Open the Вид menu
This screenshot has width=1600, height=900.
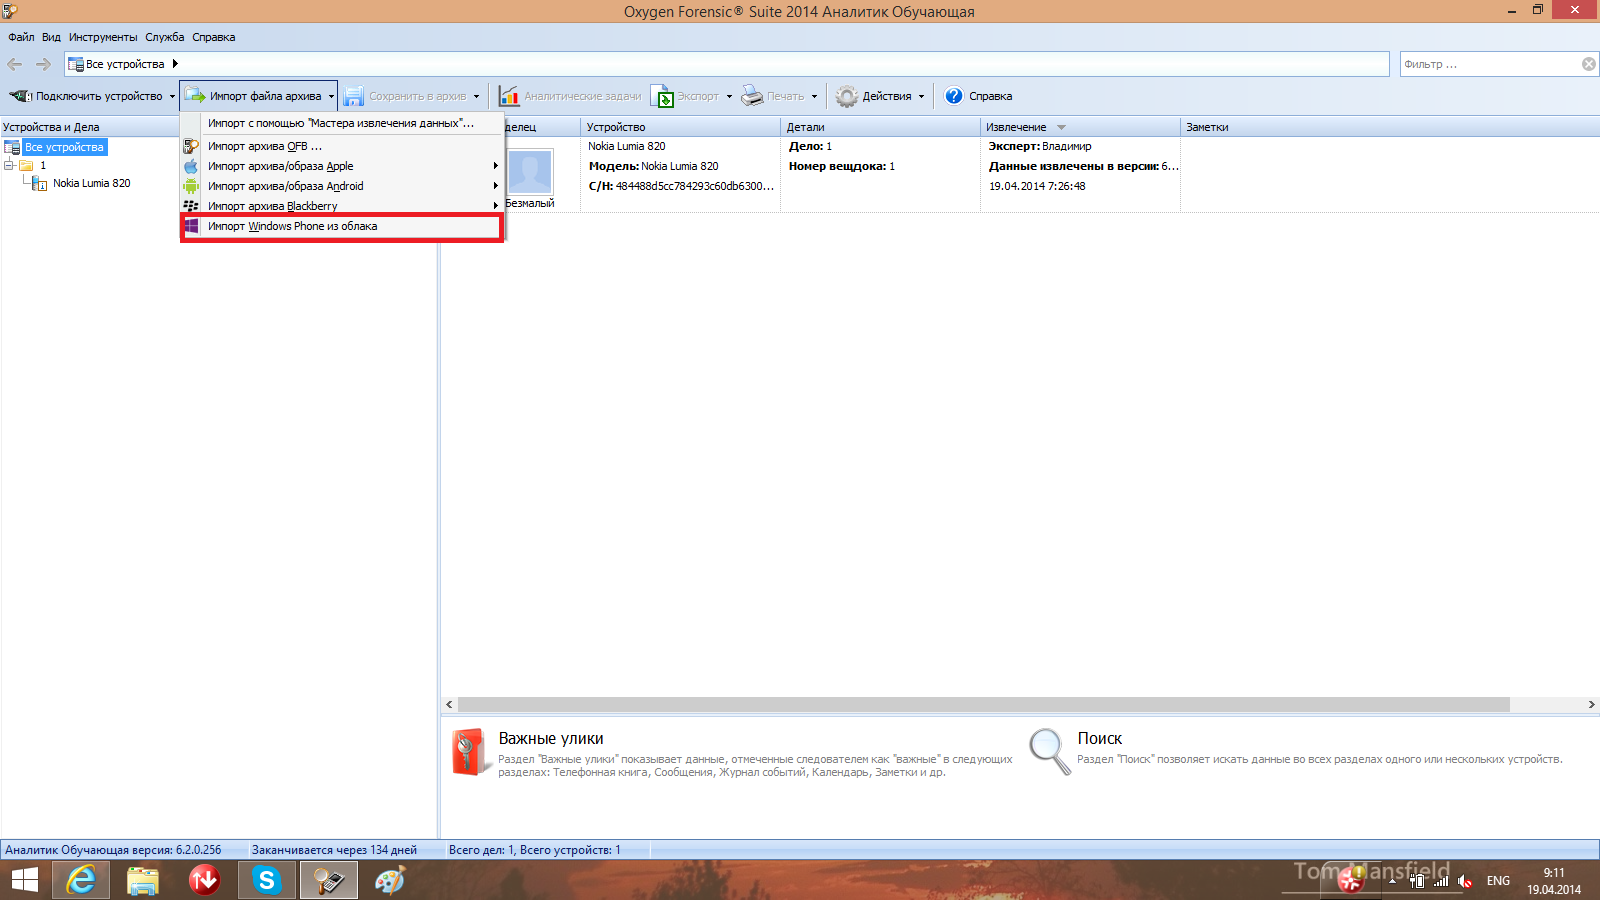pyautogui.click(x=51, y=37)
